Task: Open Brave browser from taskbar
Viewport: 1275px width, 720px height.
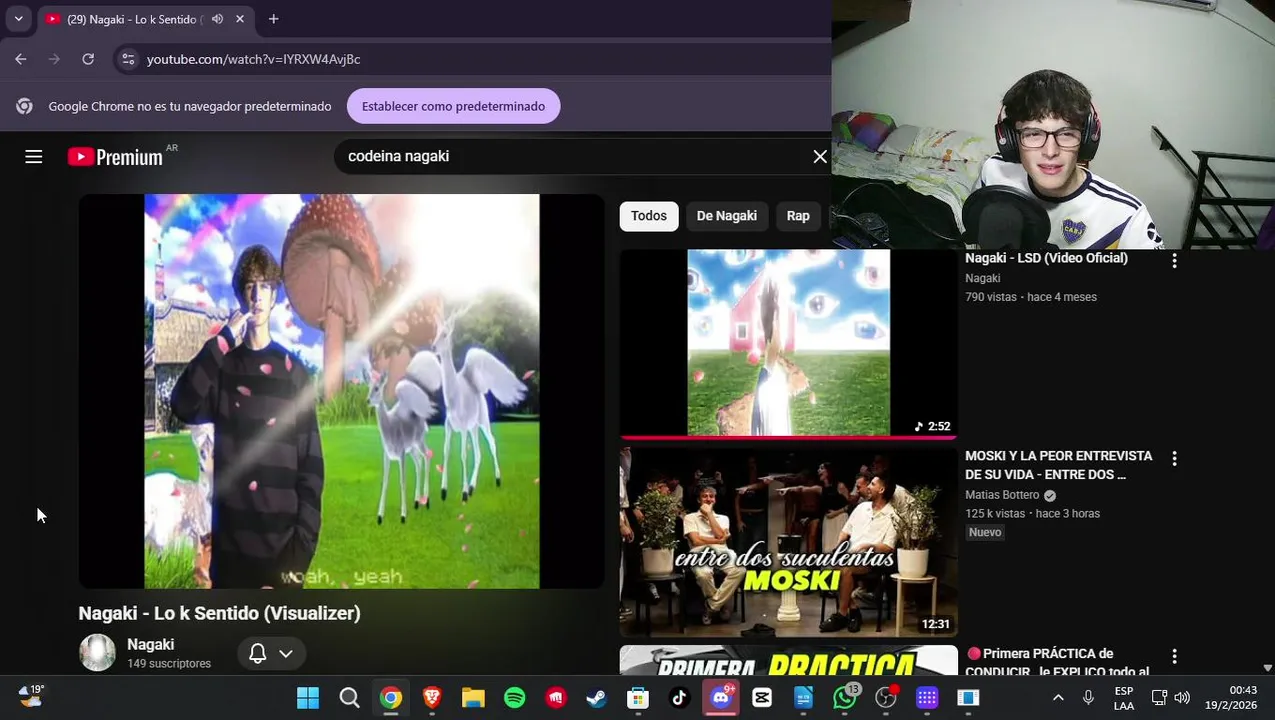Action: [x=432, y=698]
